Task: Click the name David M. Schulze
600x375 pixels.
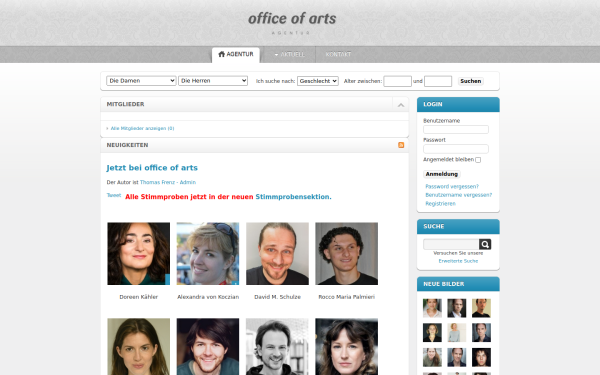Action: click(x=277, y=297)
